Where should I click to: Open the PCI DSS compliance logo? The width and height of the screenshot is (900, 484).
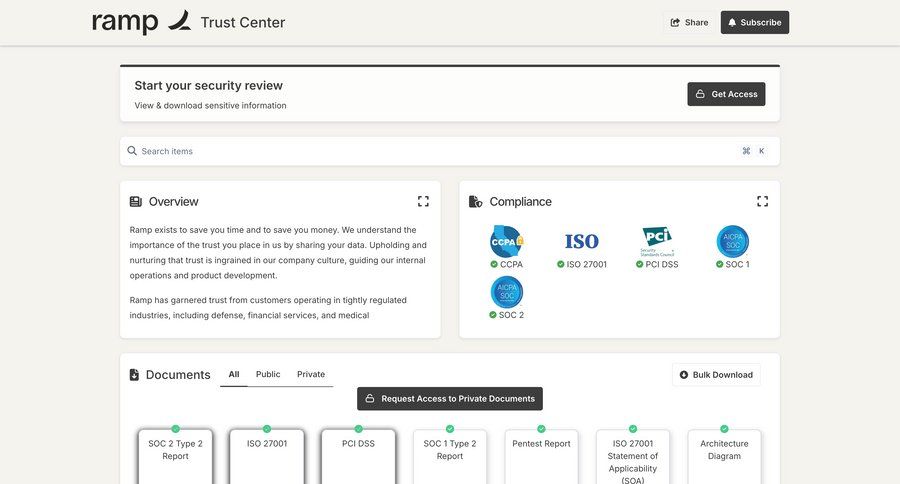tap(657, 241)
